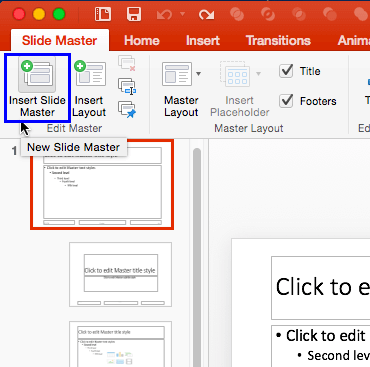
Task: Click the Rename master icon
Action: (127, 86)
